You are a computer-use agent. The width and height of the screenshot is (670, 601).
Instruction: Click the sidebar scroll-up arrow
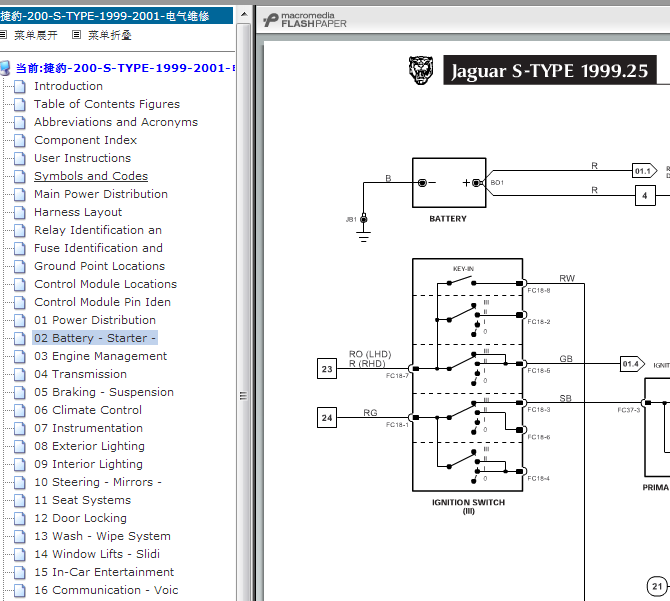tap(244, 15)
